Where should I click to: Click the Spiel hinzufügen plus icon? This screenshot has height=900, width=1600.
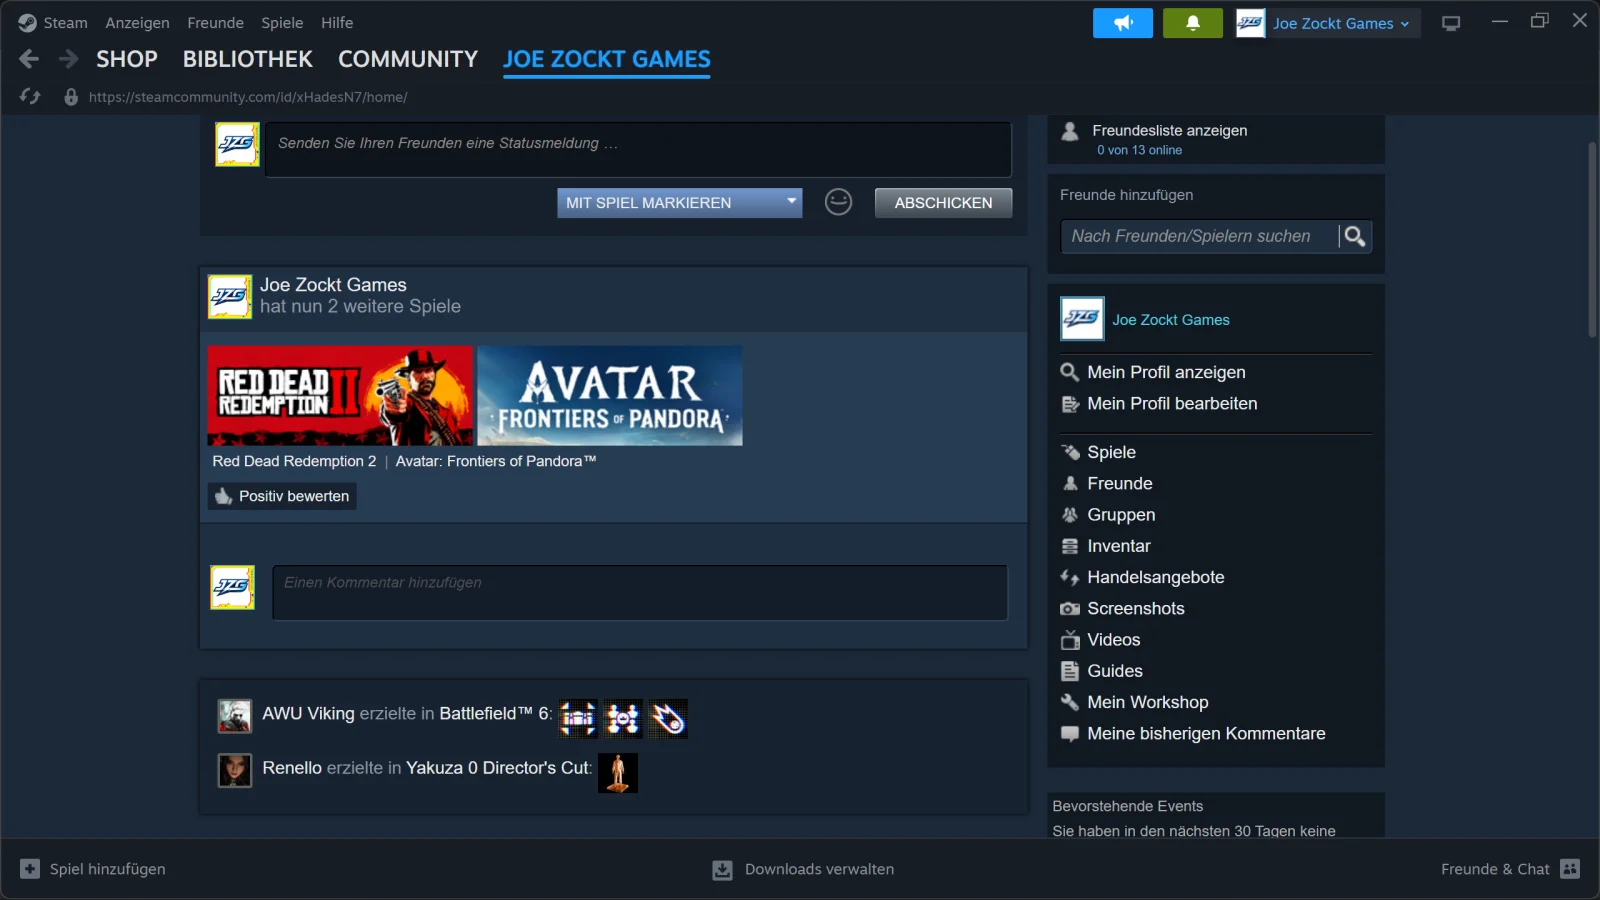point(30,869)
